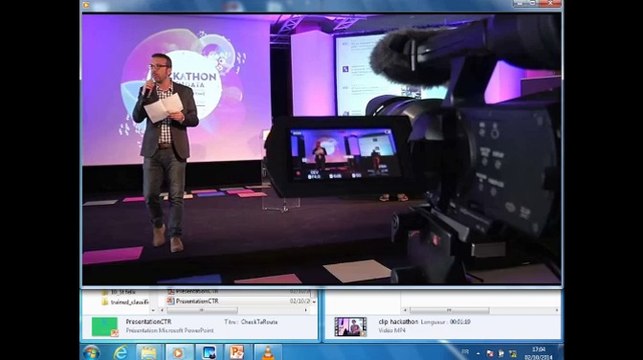Click the 'Titre : CheckTaRoute' detail field

(251, 322)
